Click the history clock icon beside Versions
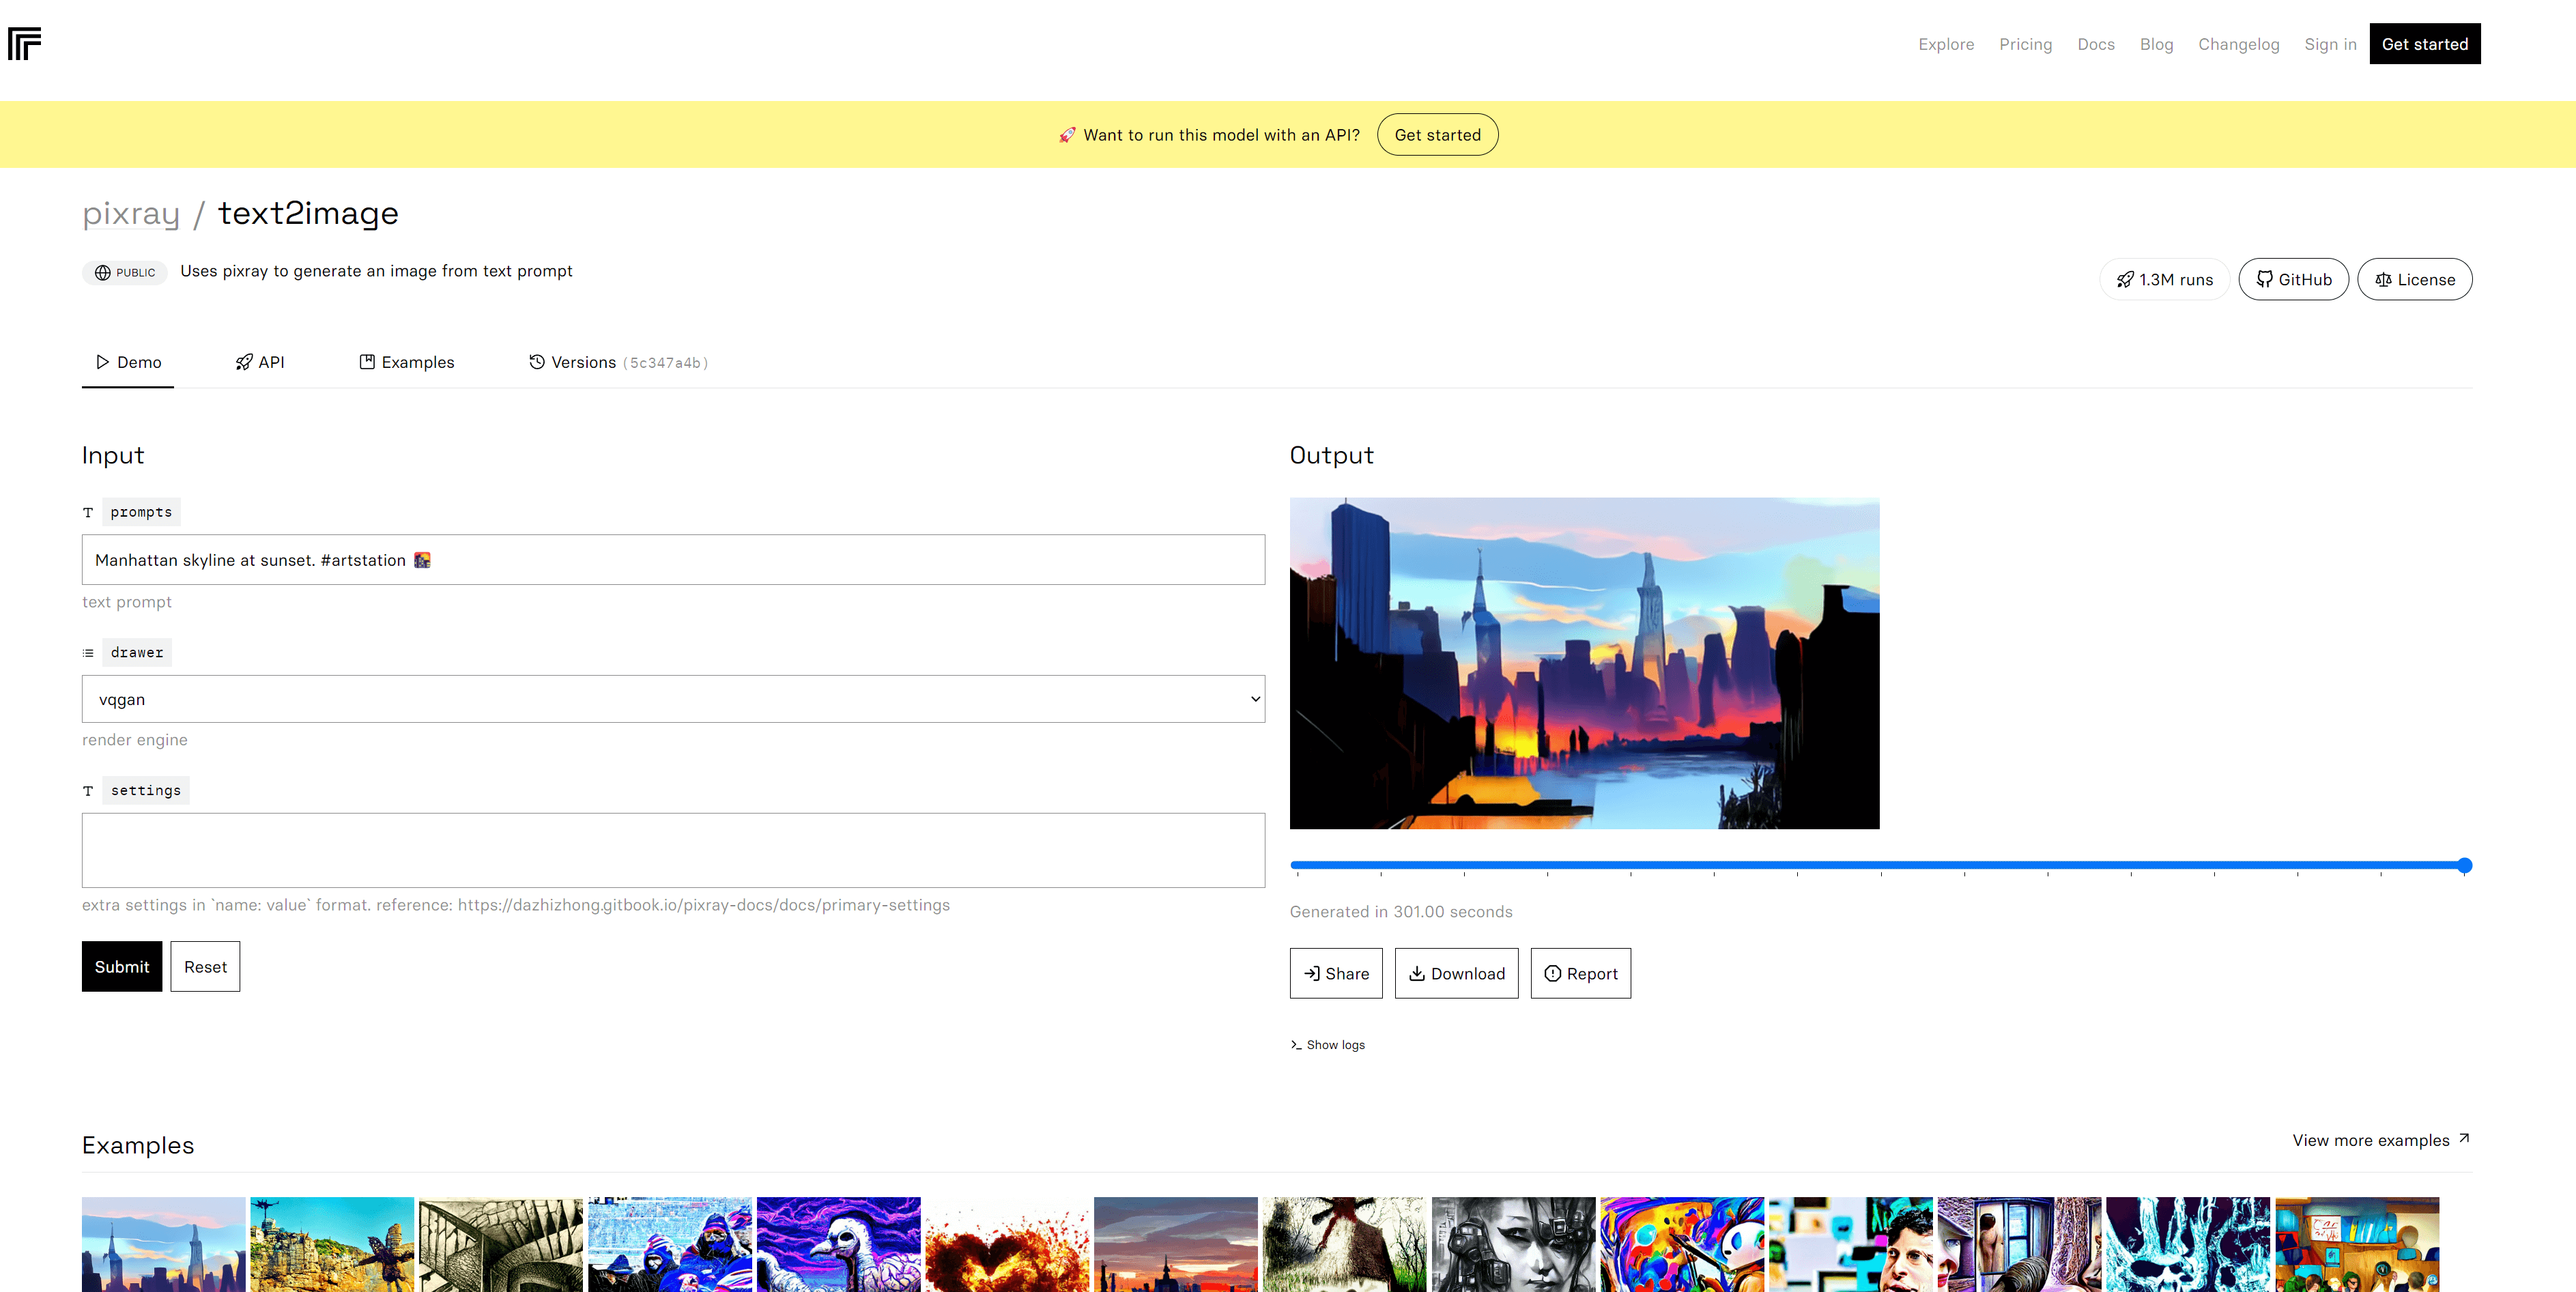The height and width of the screenshot is (1292, 2576). pos(537,362)
